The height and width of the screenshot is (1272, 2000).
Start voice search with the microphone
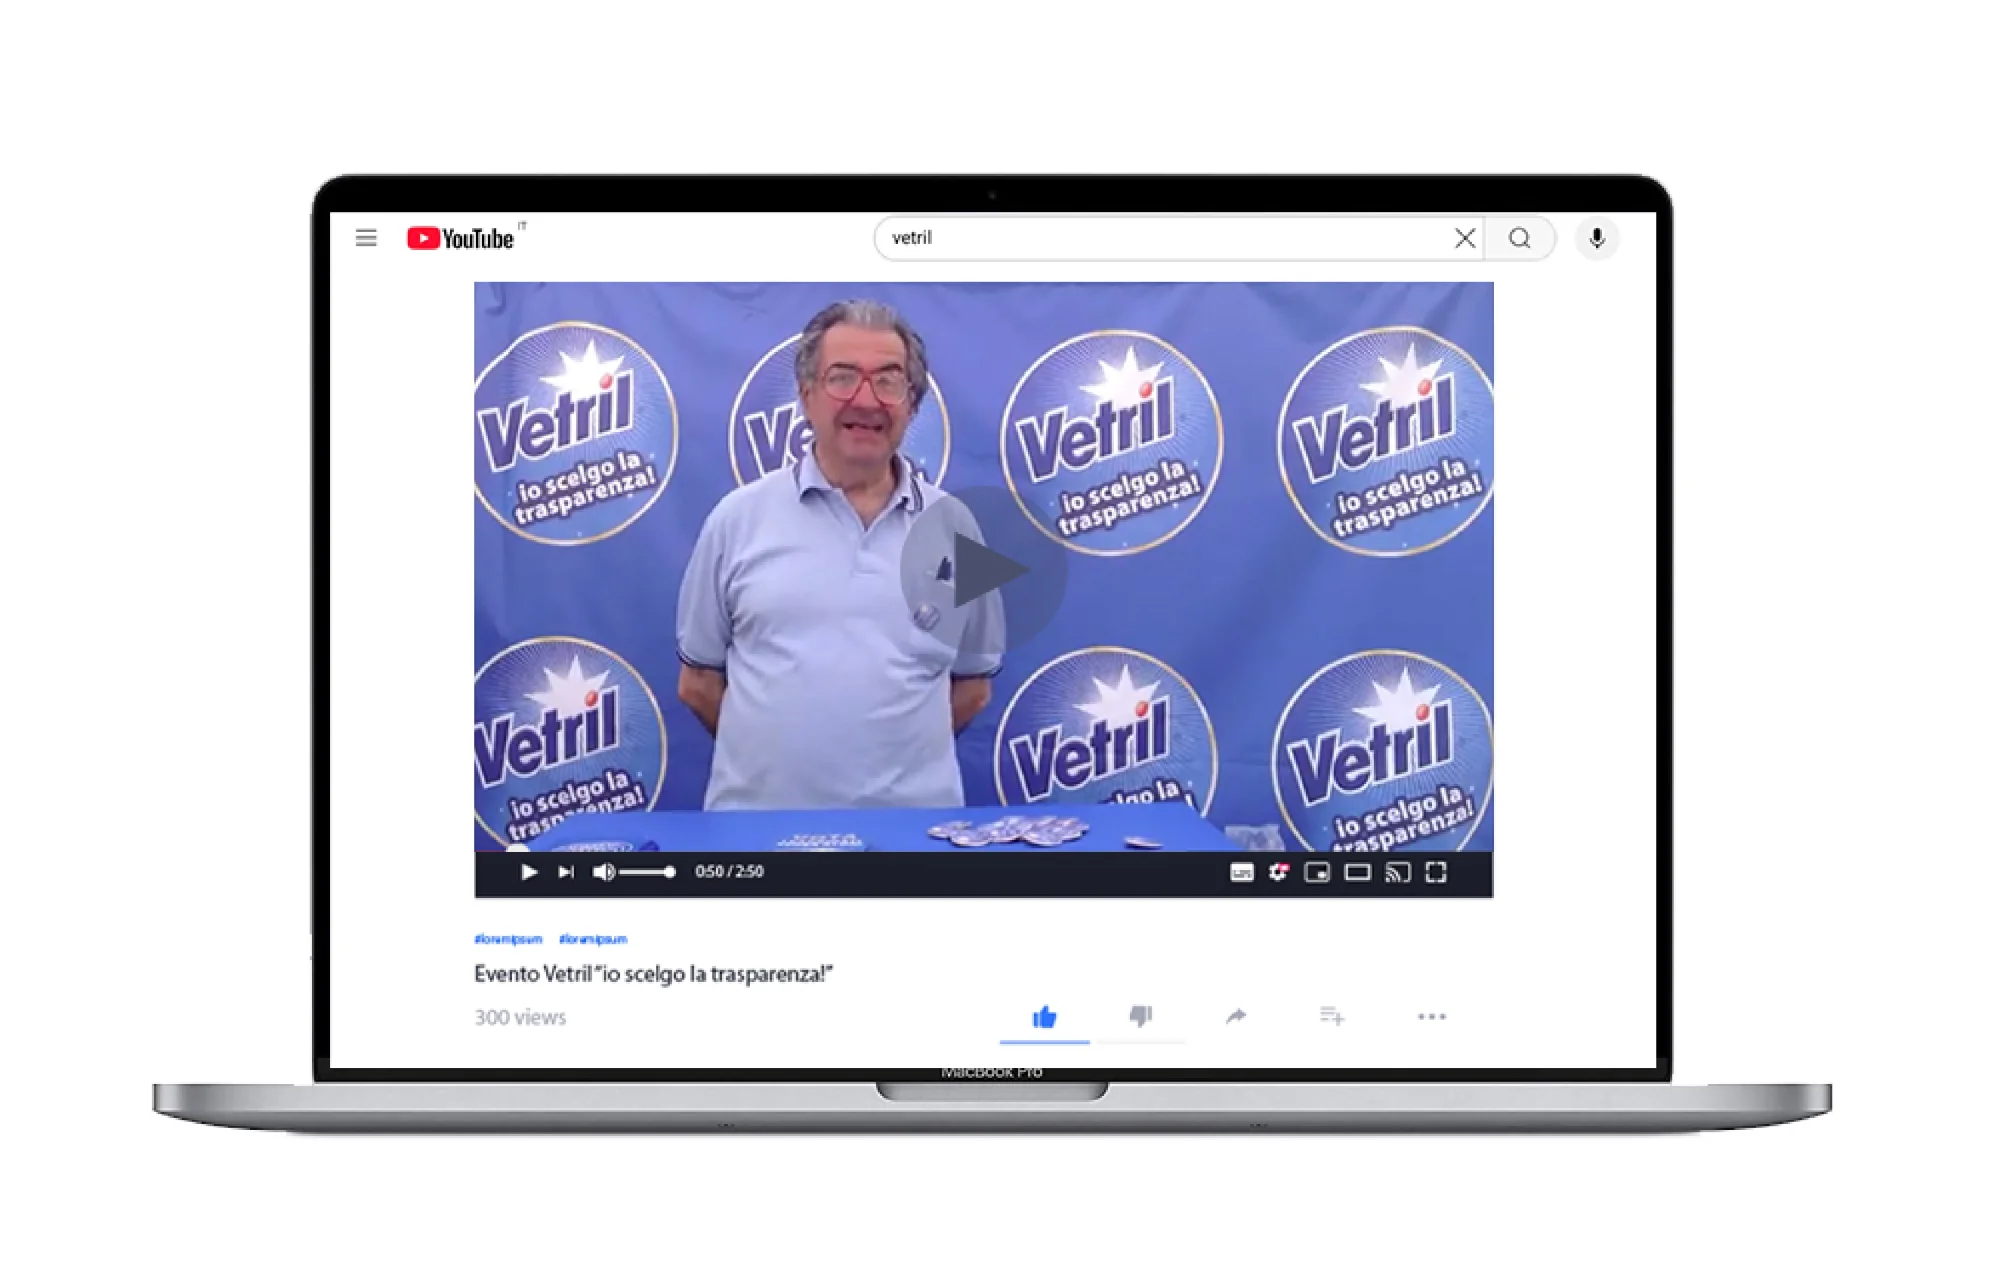[1597, 238]
